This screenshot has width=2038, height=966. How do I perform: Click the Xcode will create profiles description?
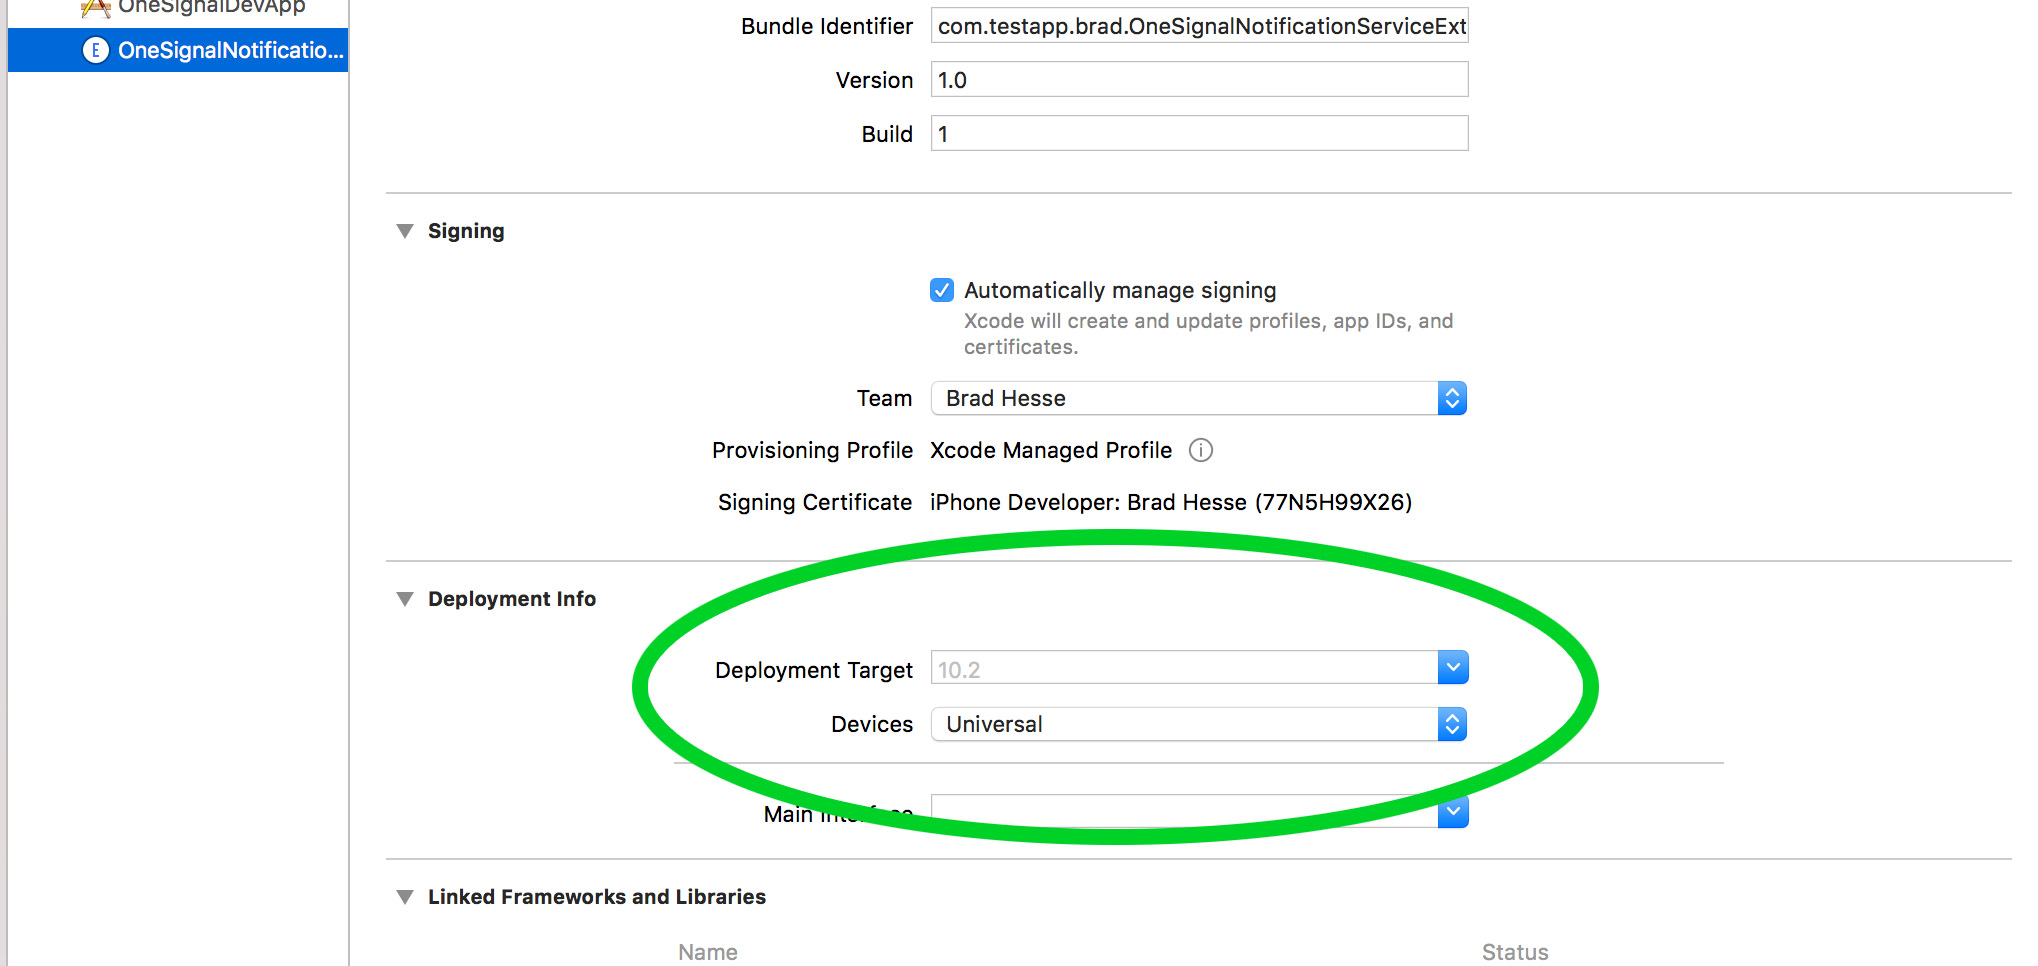click(x=1208, y=334)
